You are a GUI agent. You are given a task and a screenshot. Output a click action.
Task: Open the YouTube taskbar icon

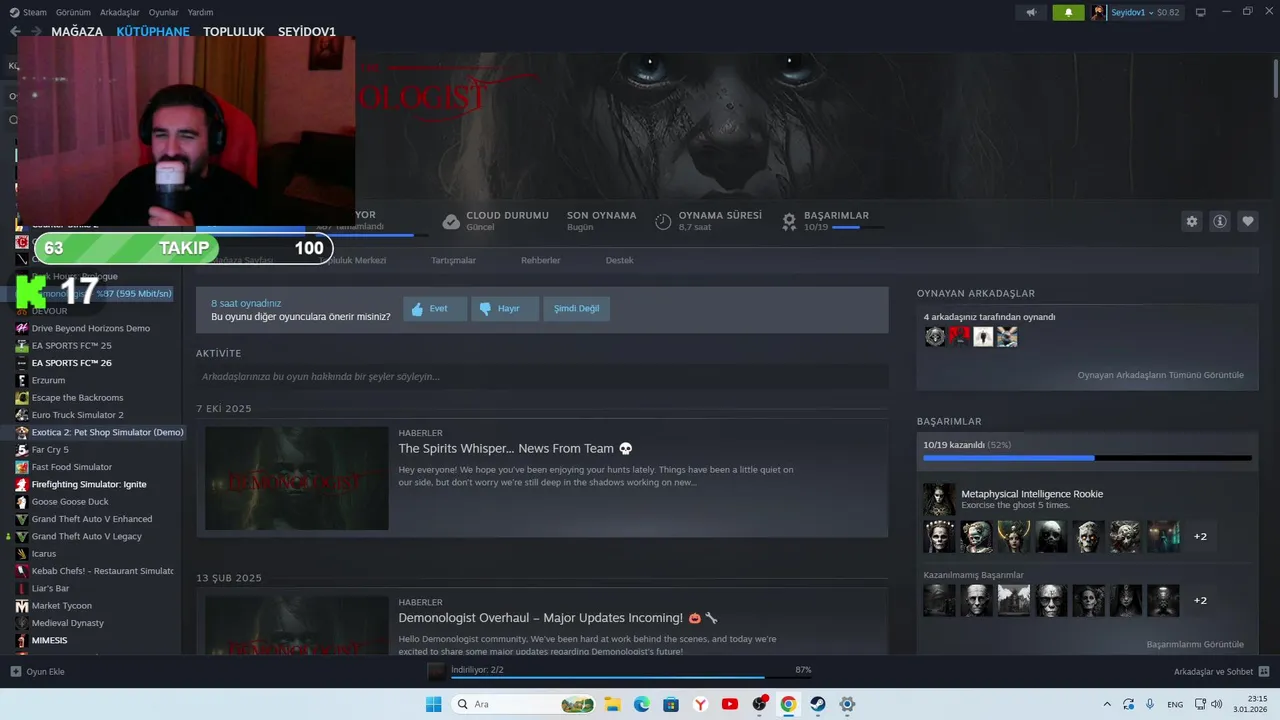pos(729,704)
